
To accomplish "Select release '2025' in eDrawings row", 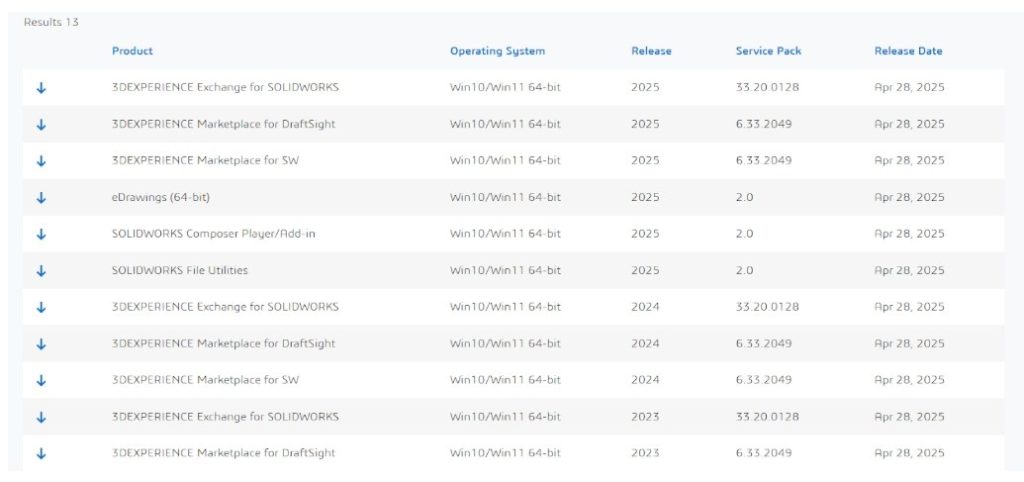I will point(645,197).
